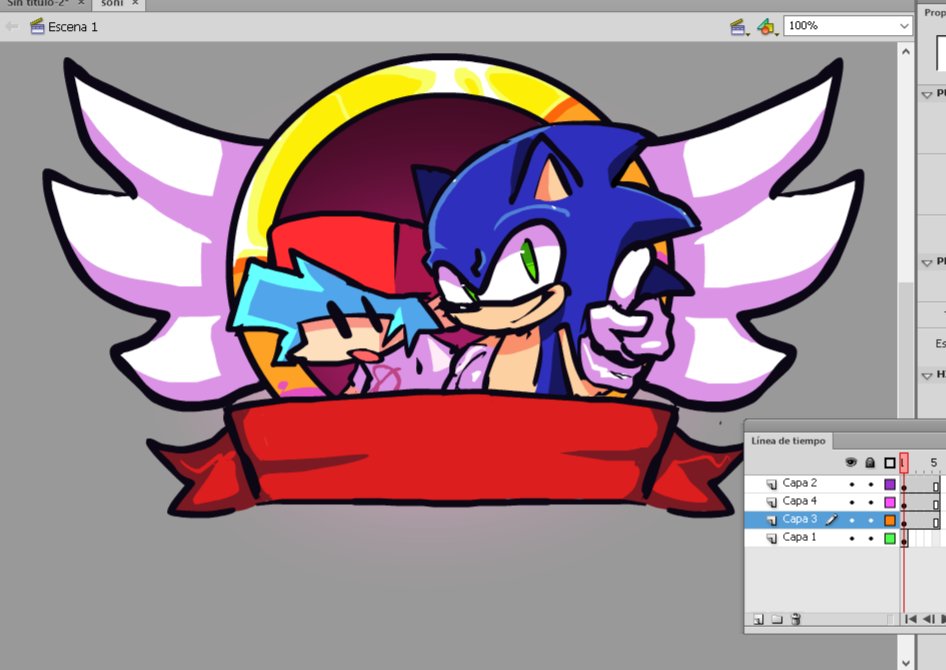Click the trash icon to delete layer
Screen dimensions: 946x670
point(796,619)
